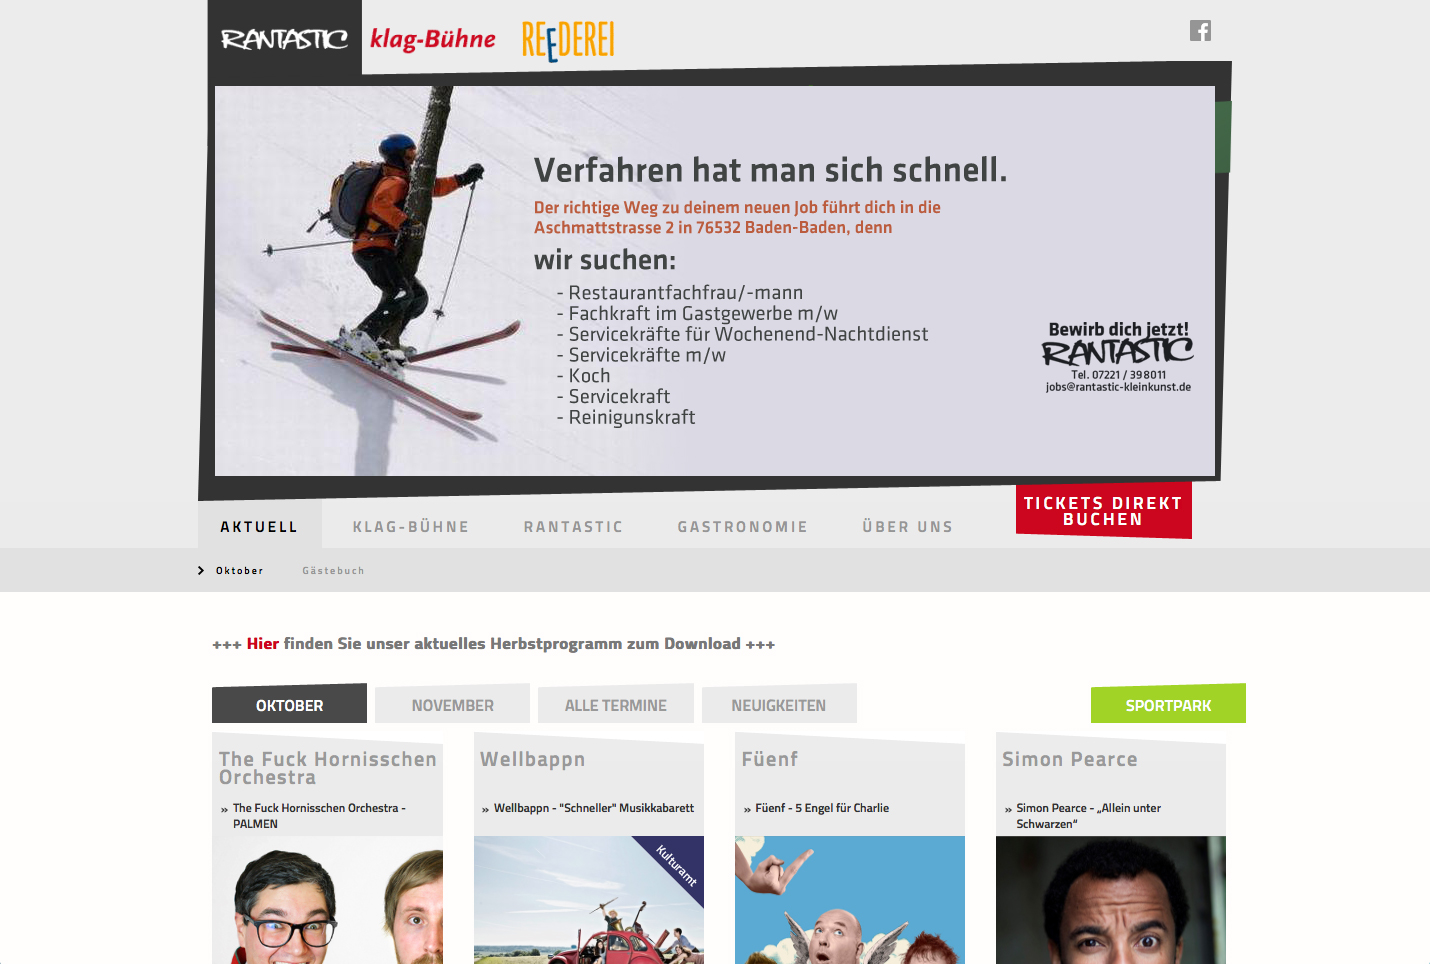Switch to the November tab
This screenshot has height=964, width=1430.
pyautogui.click(x=452, y=704)
